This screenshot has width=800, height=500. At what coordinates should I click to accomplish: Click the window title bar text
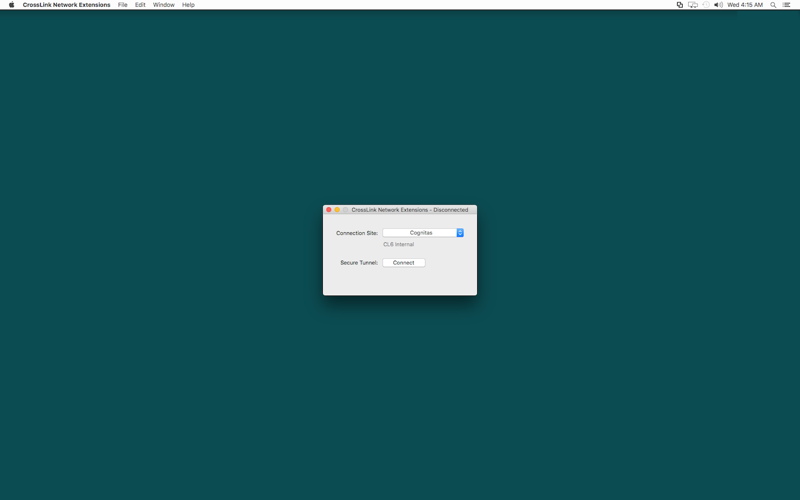point(410,210)
